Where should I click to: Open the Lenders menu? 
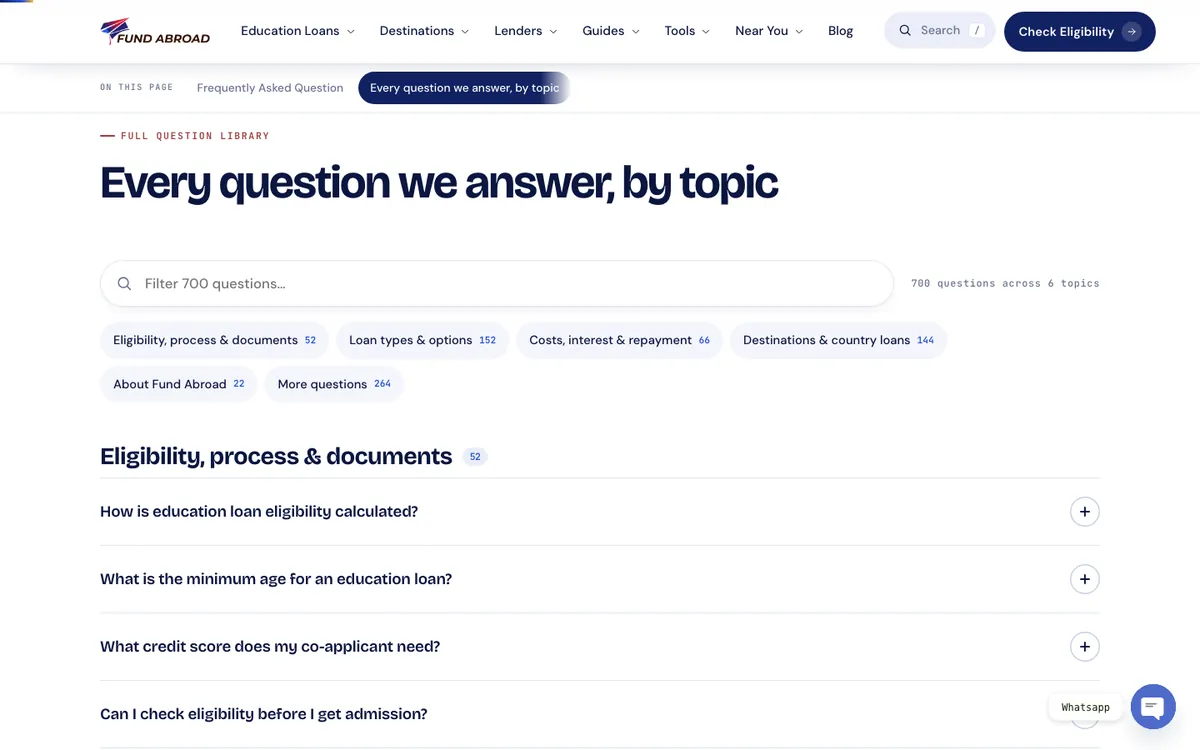(x=526, y=31)
